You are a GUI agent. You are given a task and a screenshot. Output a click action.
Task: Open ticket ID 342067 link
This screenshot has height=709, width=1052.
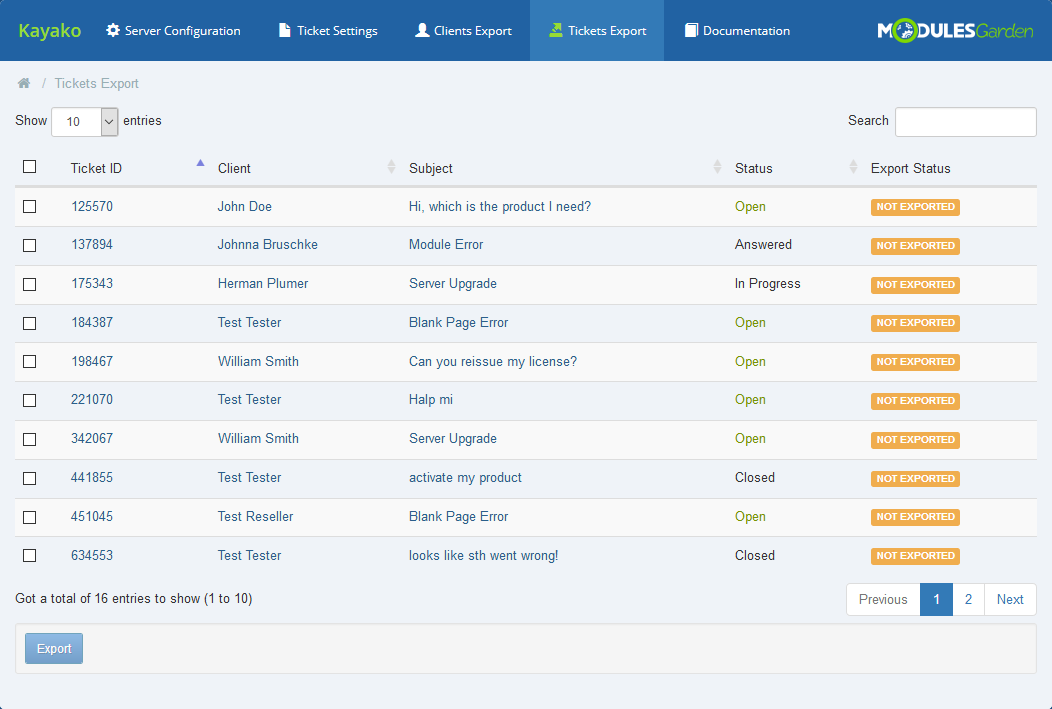92,439
